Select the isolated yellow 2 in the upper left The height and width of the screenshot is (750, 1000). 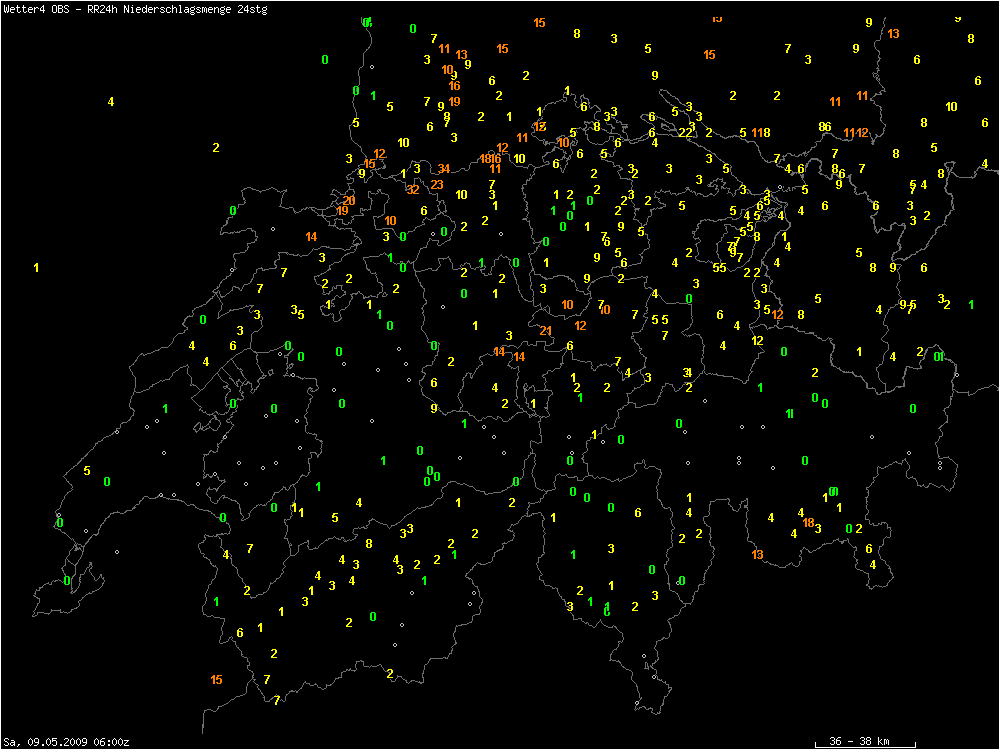[x=215, y=147]
